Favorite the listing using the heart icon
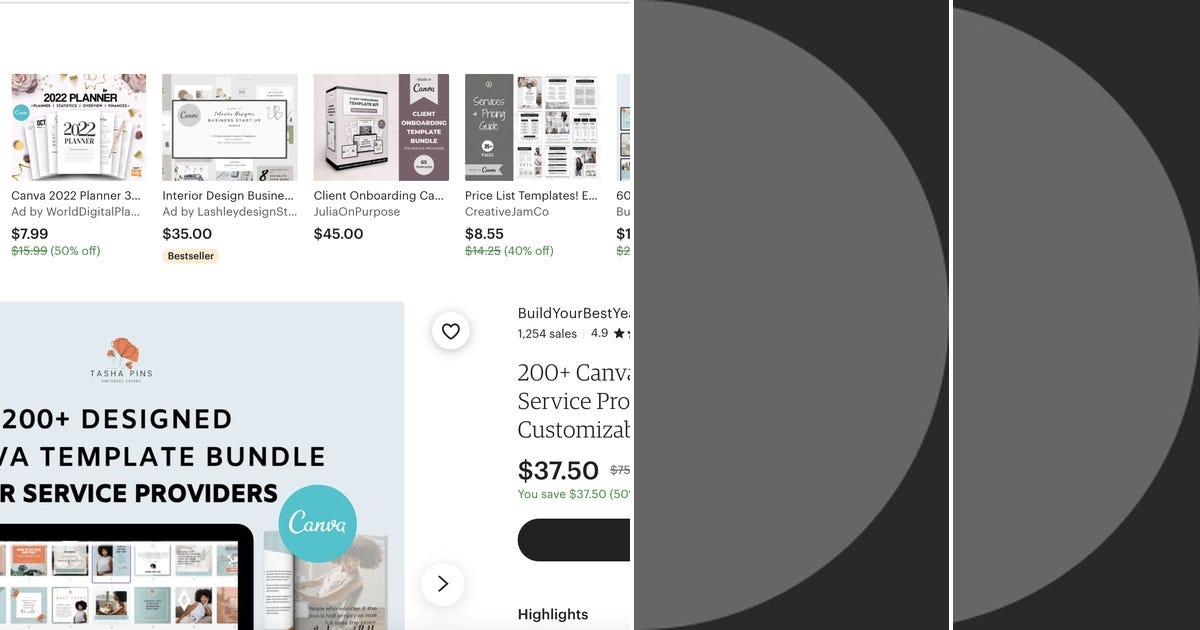1200x630 pixels. pyautogui.click(x=451, y=331)
